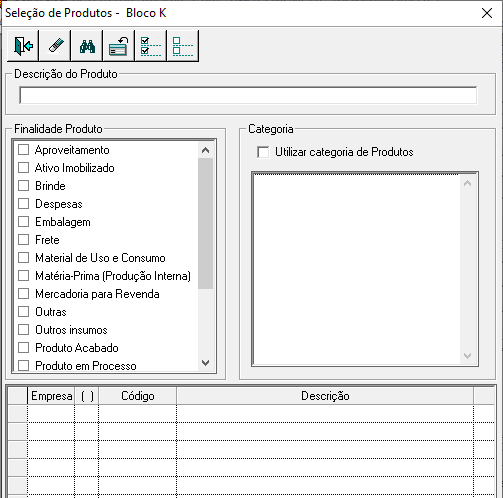Screen dimensions: 503x498
Task: Click the binoculars search icon
Action: pyautogui.click(x=87, y=46)
